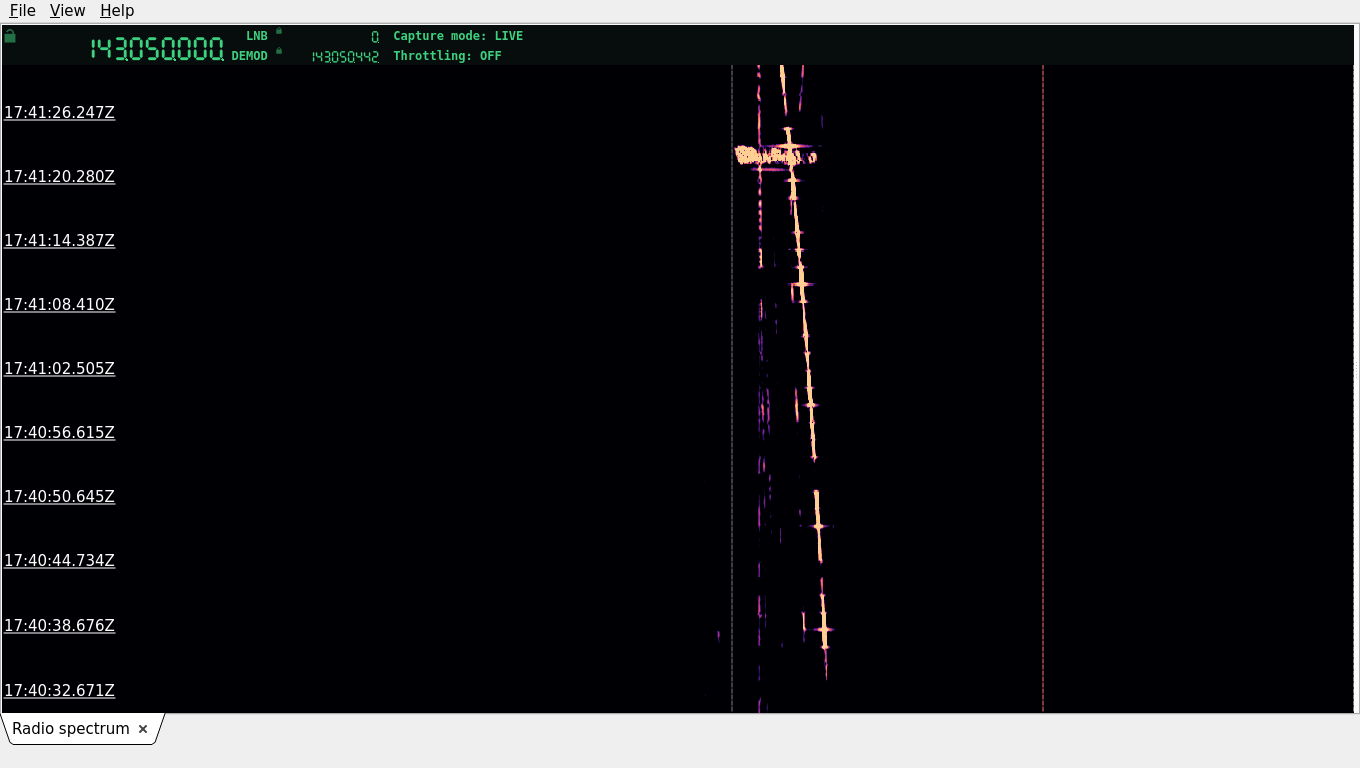Toggle the main frequency lock icon

(10, 36)
